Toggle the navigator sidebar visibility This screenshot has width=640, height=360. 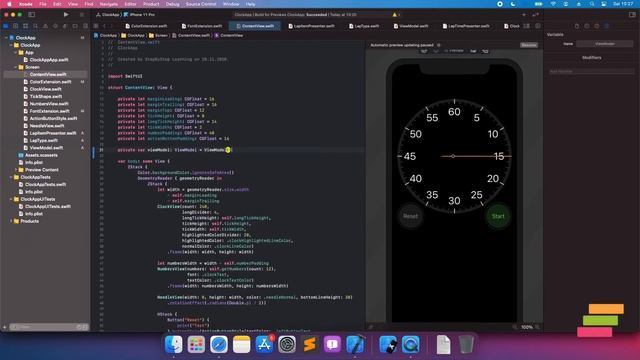[31, 15]
